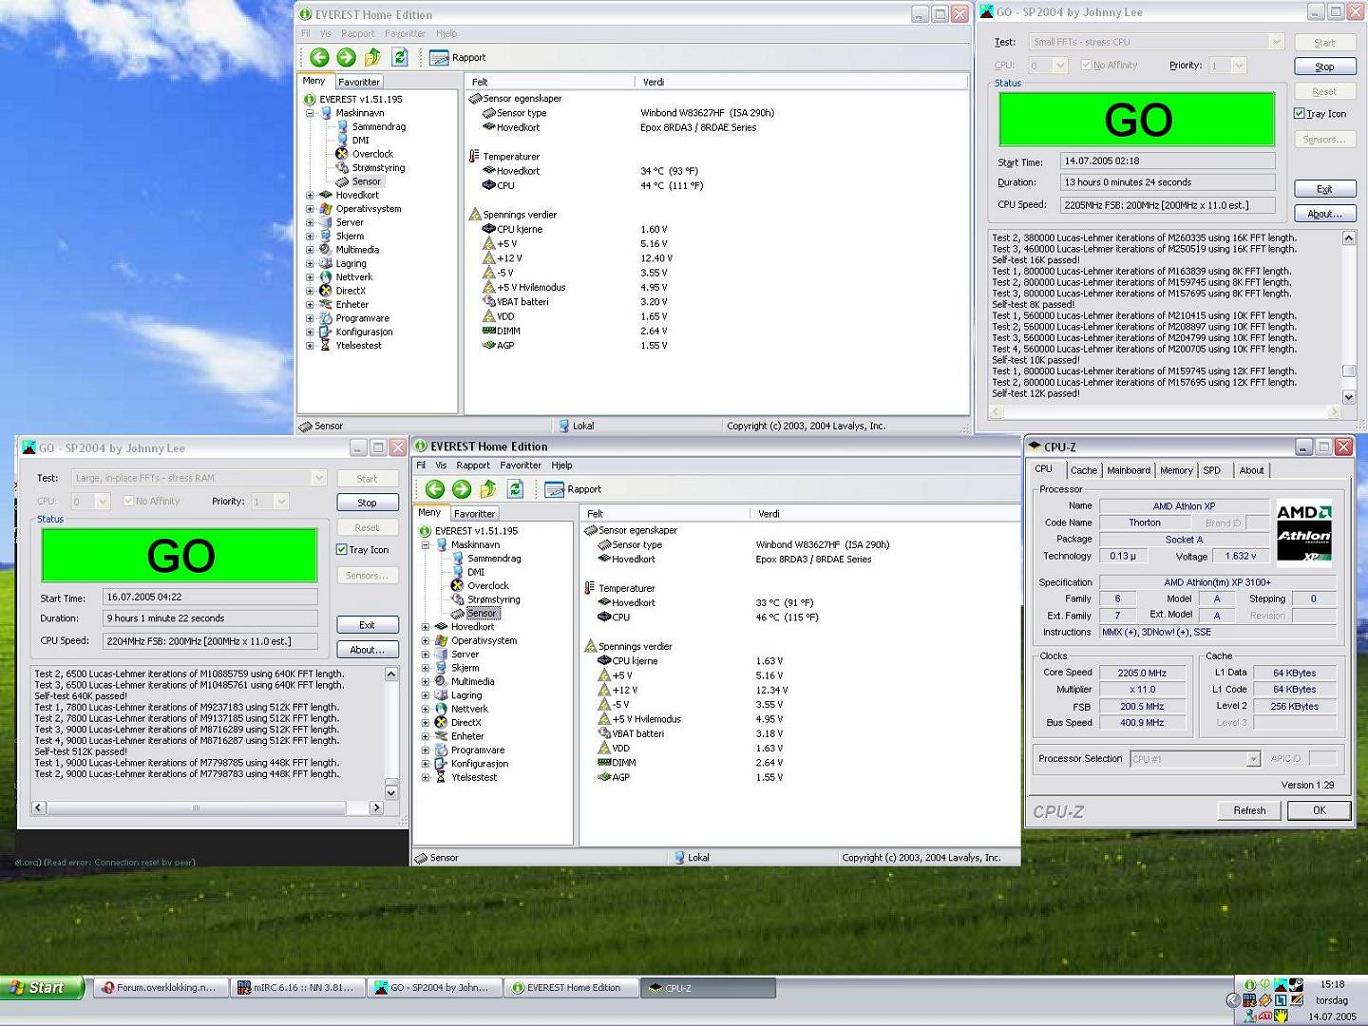Click the forward arrow in top EVEREST toolbar

click(346, 57)
